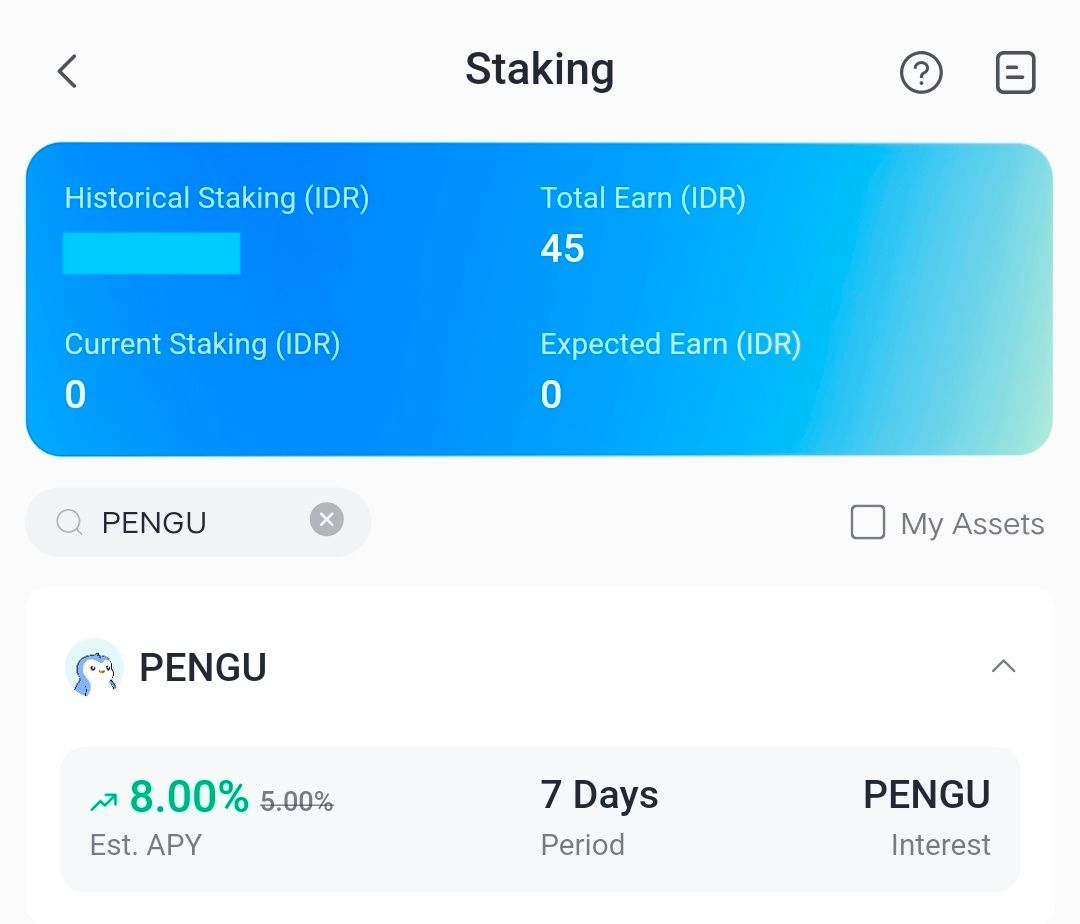
Task: Select the Staking header title
Action: coord(539,71)
